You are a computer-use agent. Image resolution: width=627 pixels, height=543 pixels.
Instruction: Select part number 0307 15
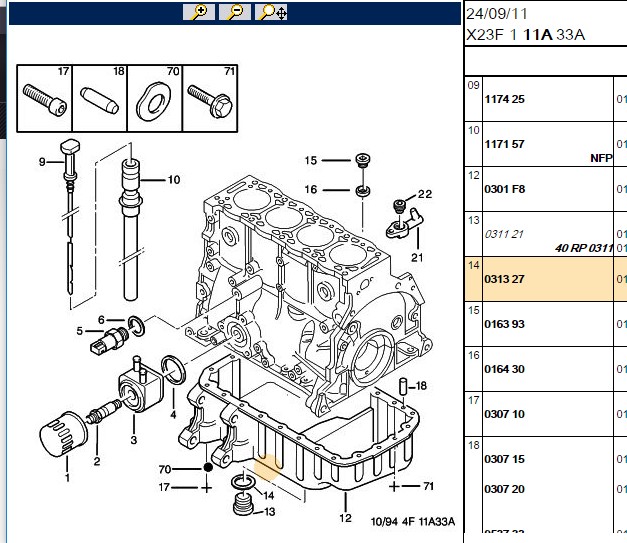tap(504, 459)
